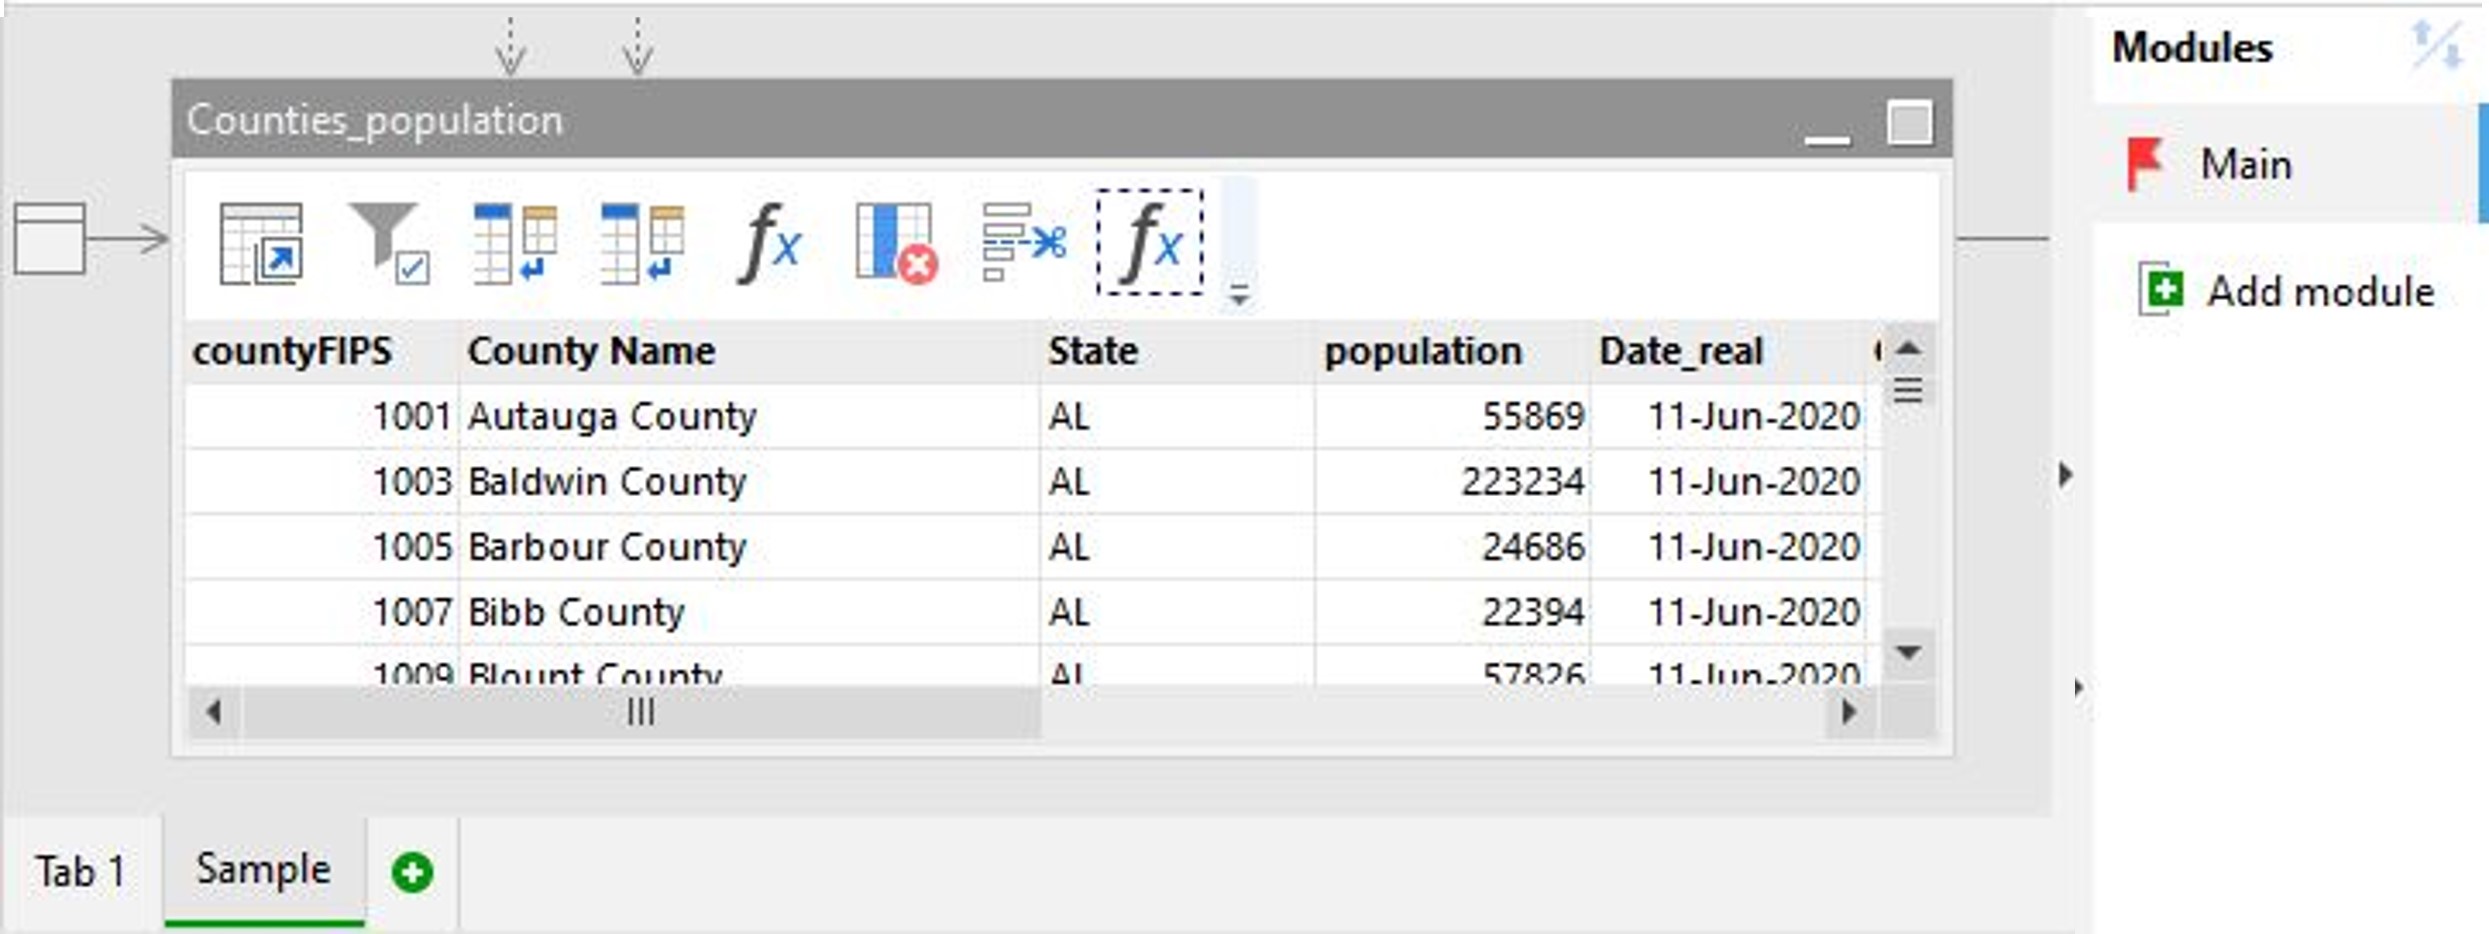Click the horizontal scrollbar thumb
The height and width of the screenshot is (934, 2489).
640,713
